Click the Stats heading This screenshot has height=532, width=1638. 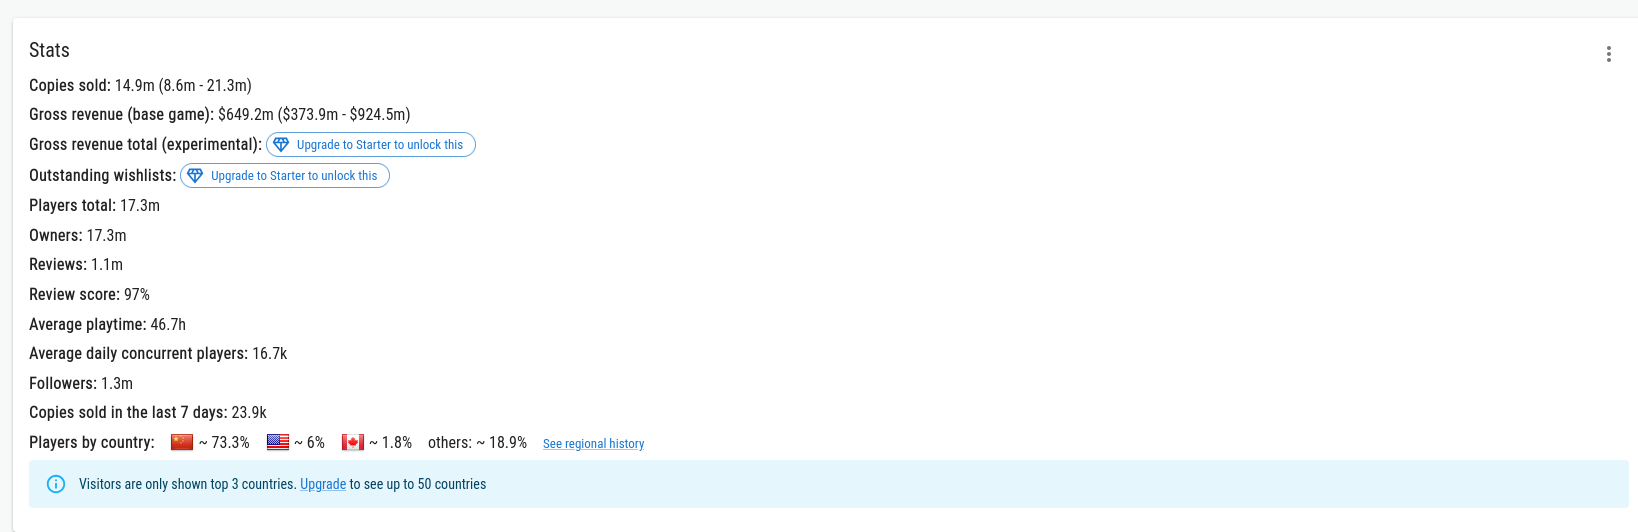click(x=49, y=50)
